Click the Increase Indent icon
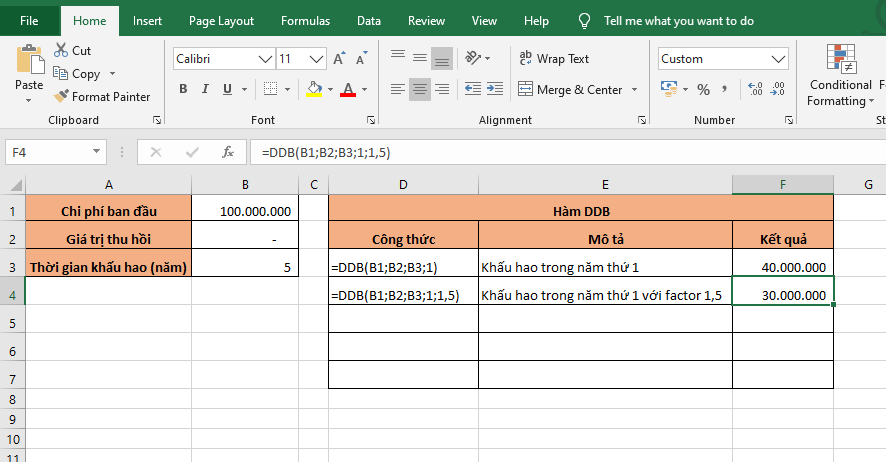The image size is (886, 462). (x=493, y=90)
